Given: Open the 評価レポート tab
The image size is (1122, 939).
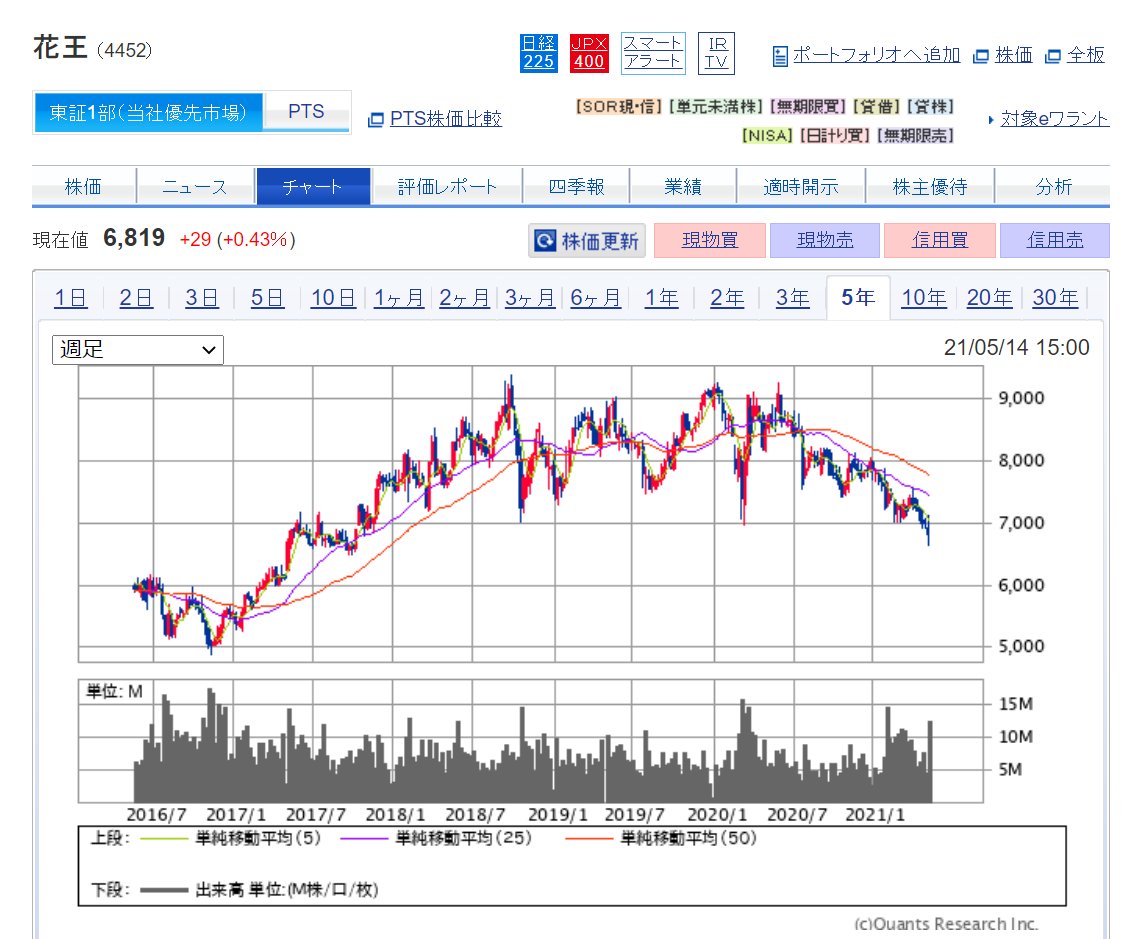Looking at the screenshot, I should tap(447, 187).
